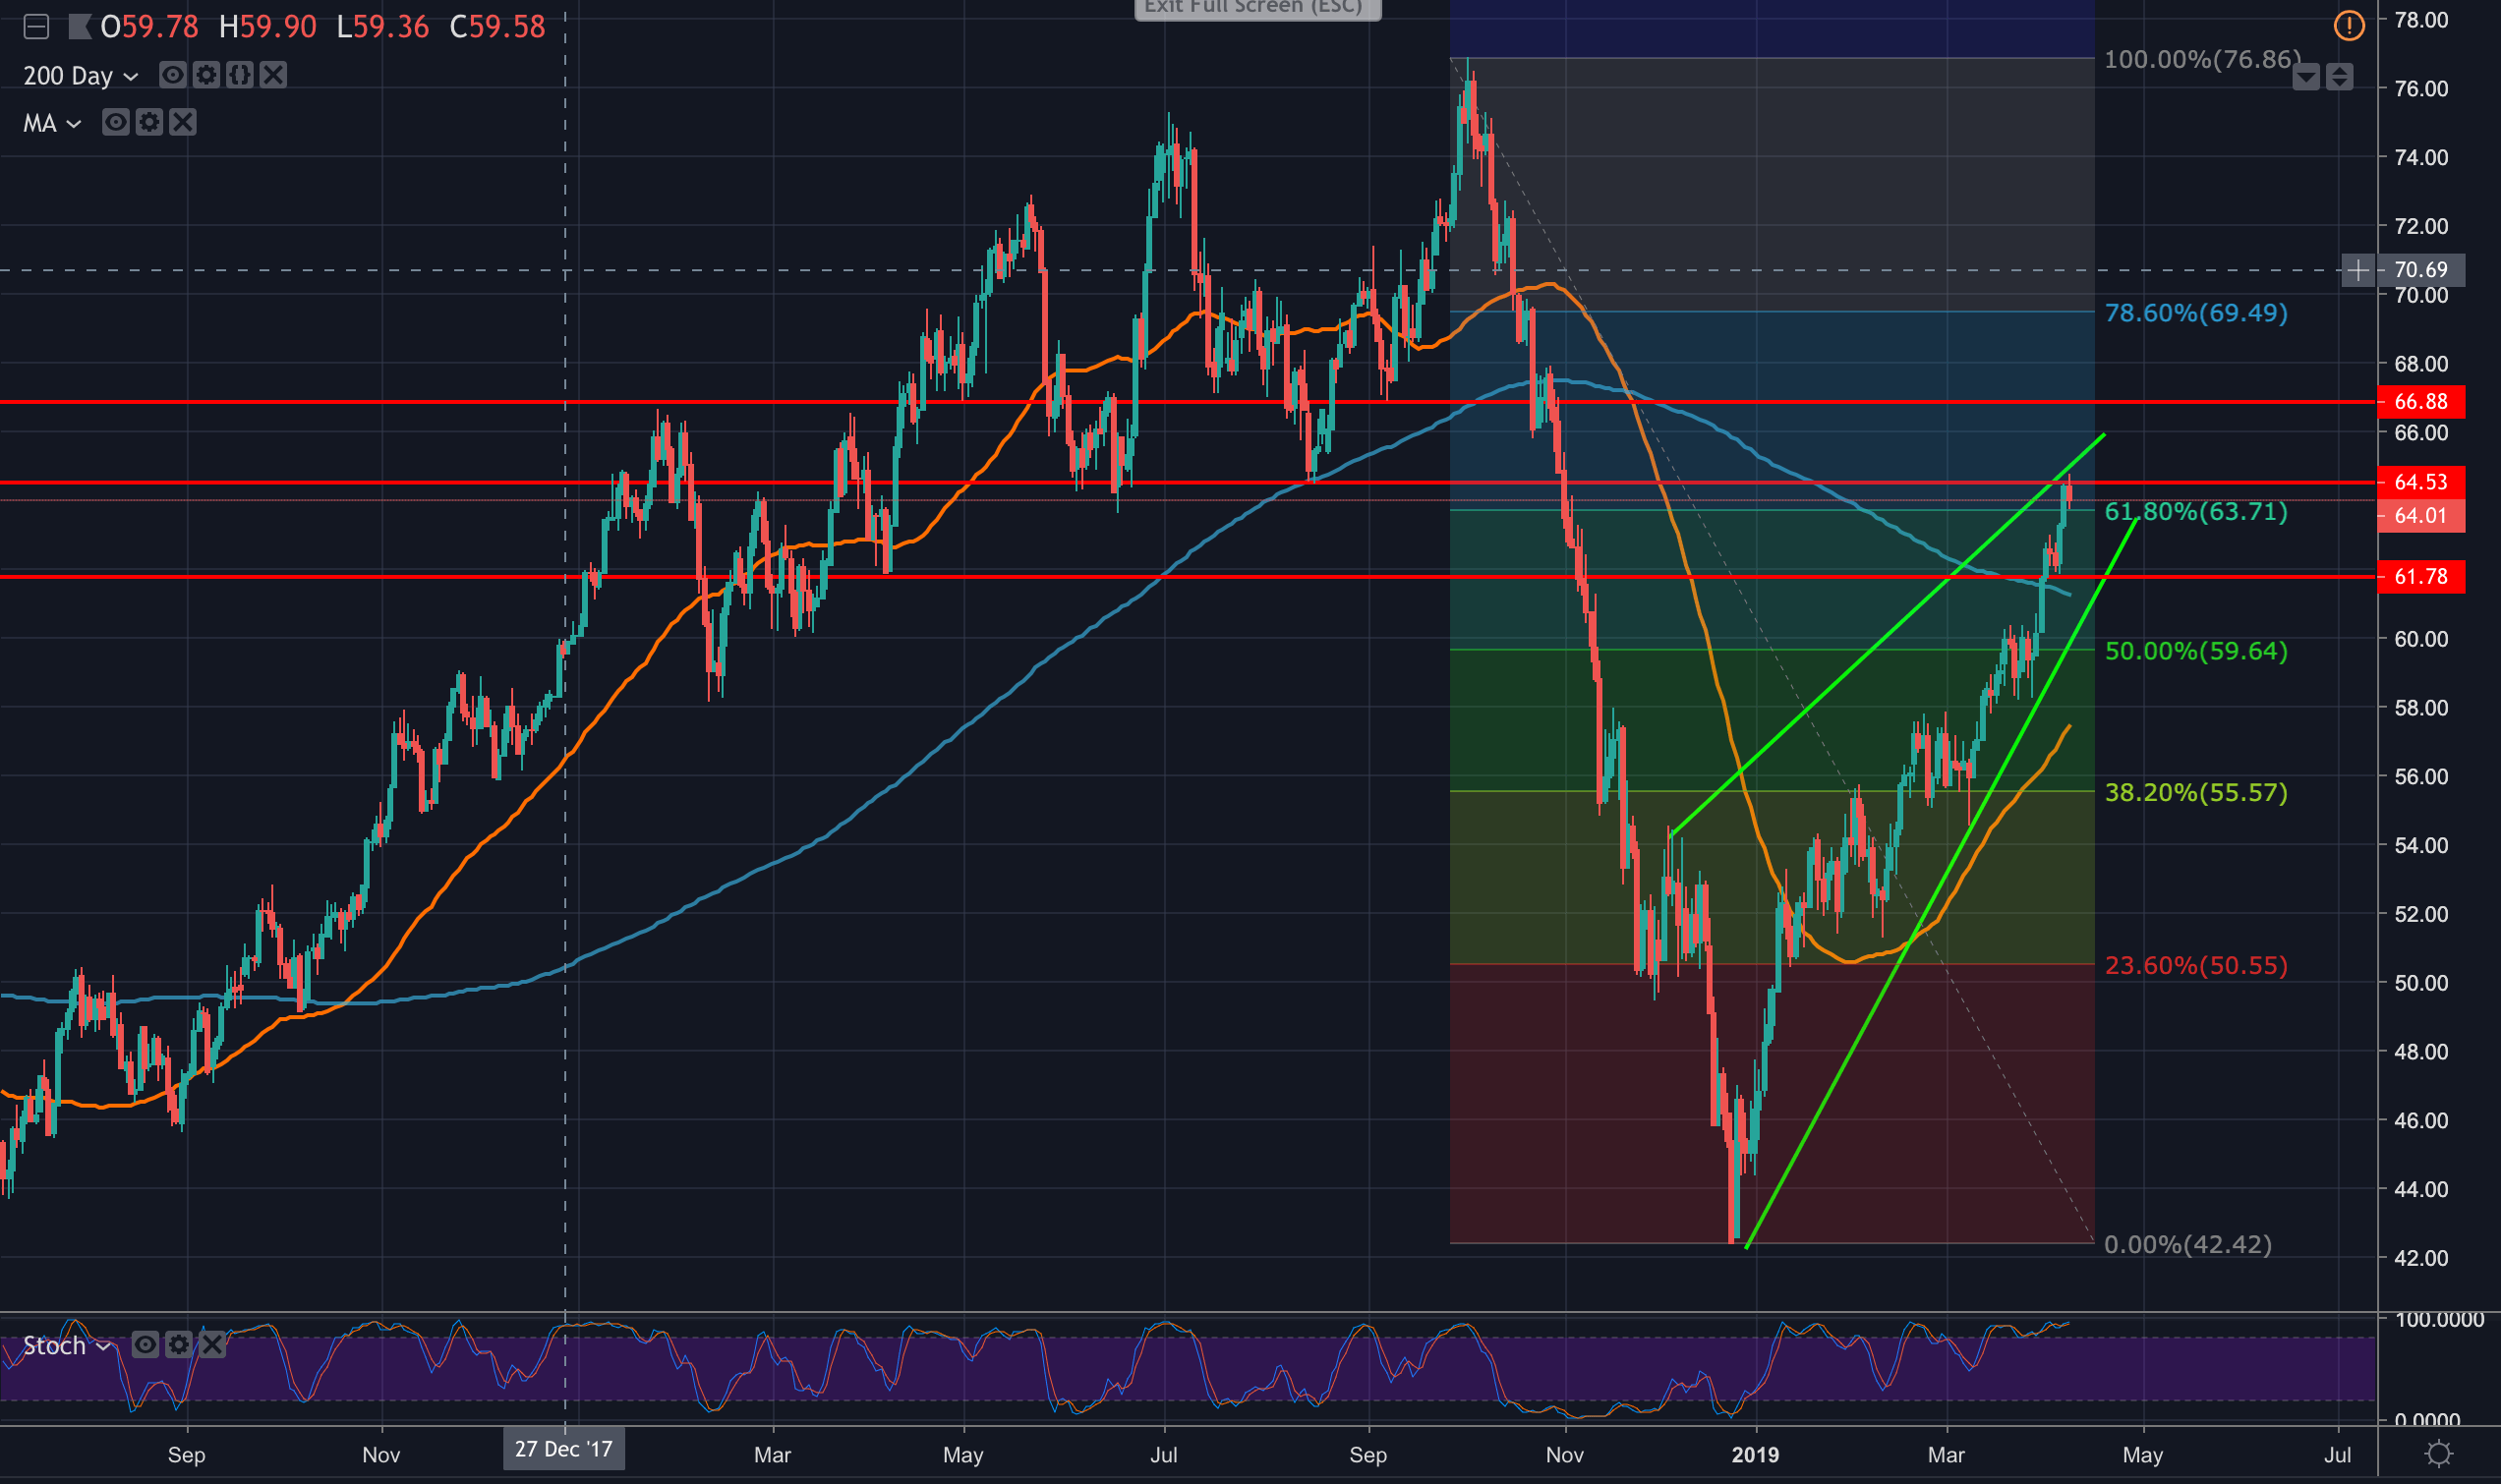The height and width of the screenshot is (1484, 2501).
Task: Click the Open value 59.78
Action: 160,27
